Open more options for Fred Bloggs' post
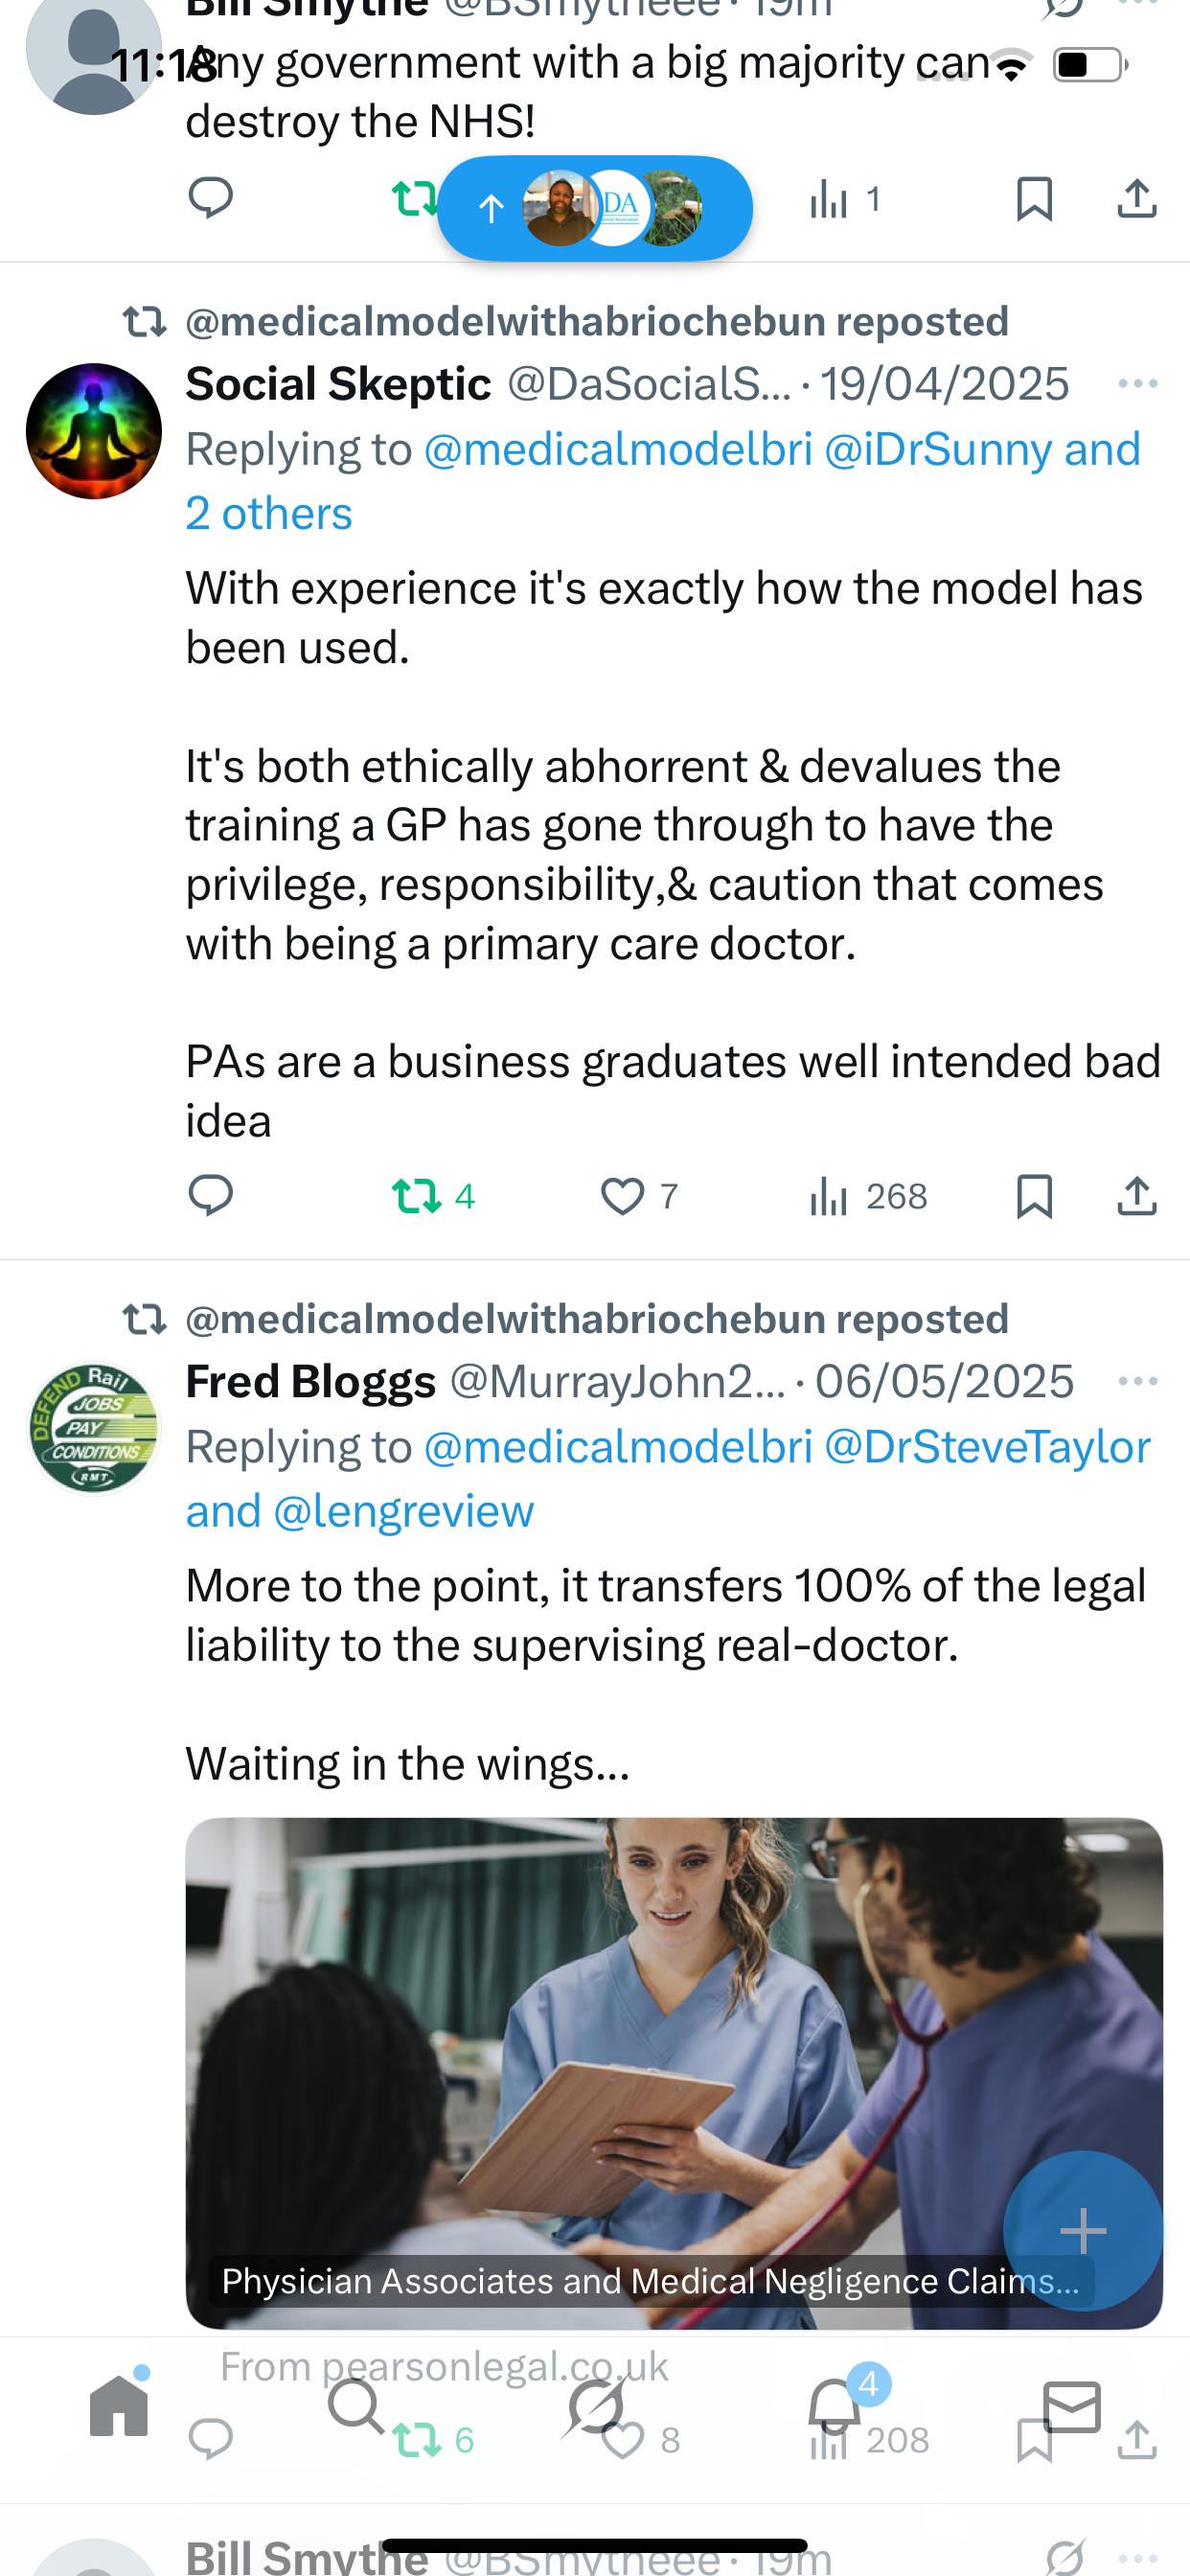The image size is (1190, 2576). [1138, 1381]
